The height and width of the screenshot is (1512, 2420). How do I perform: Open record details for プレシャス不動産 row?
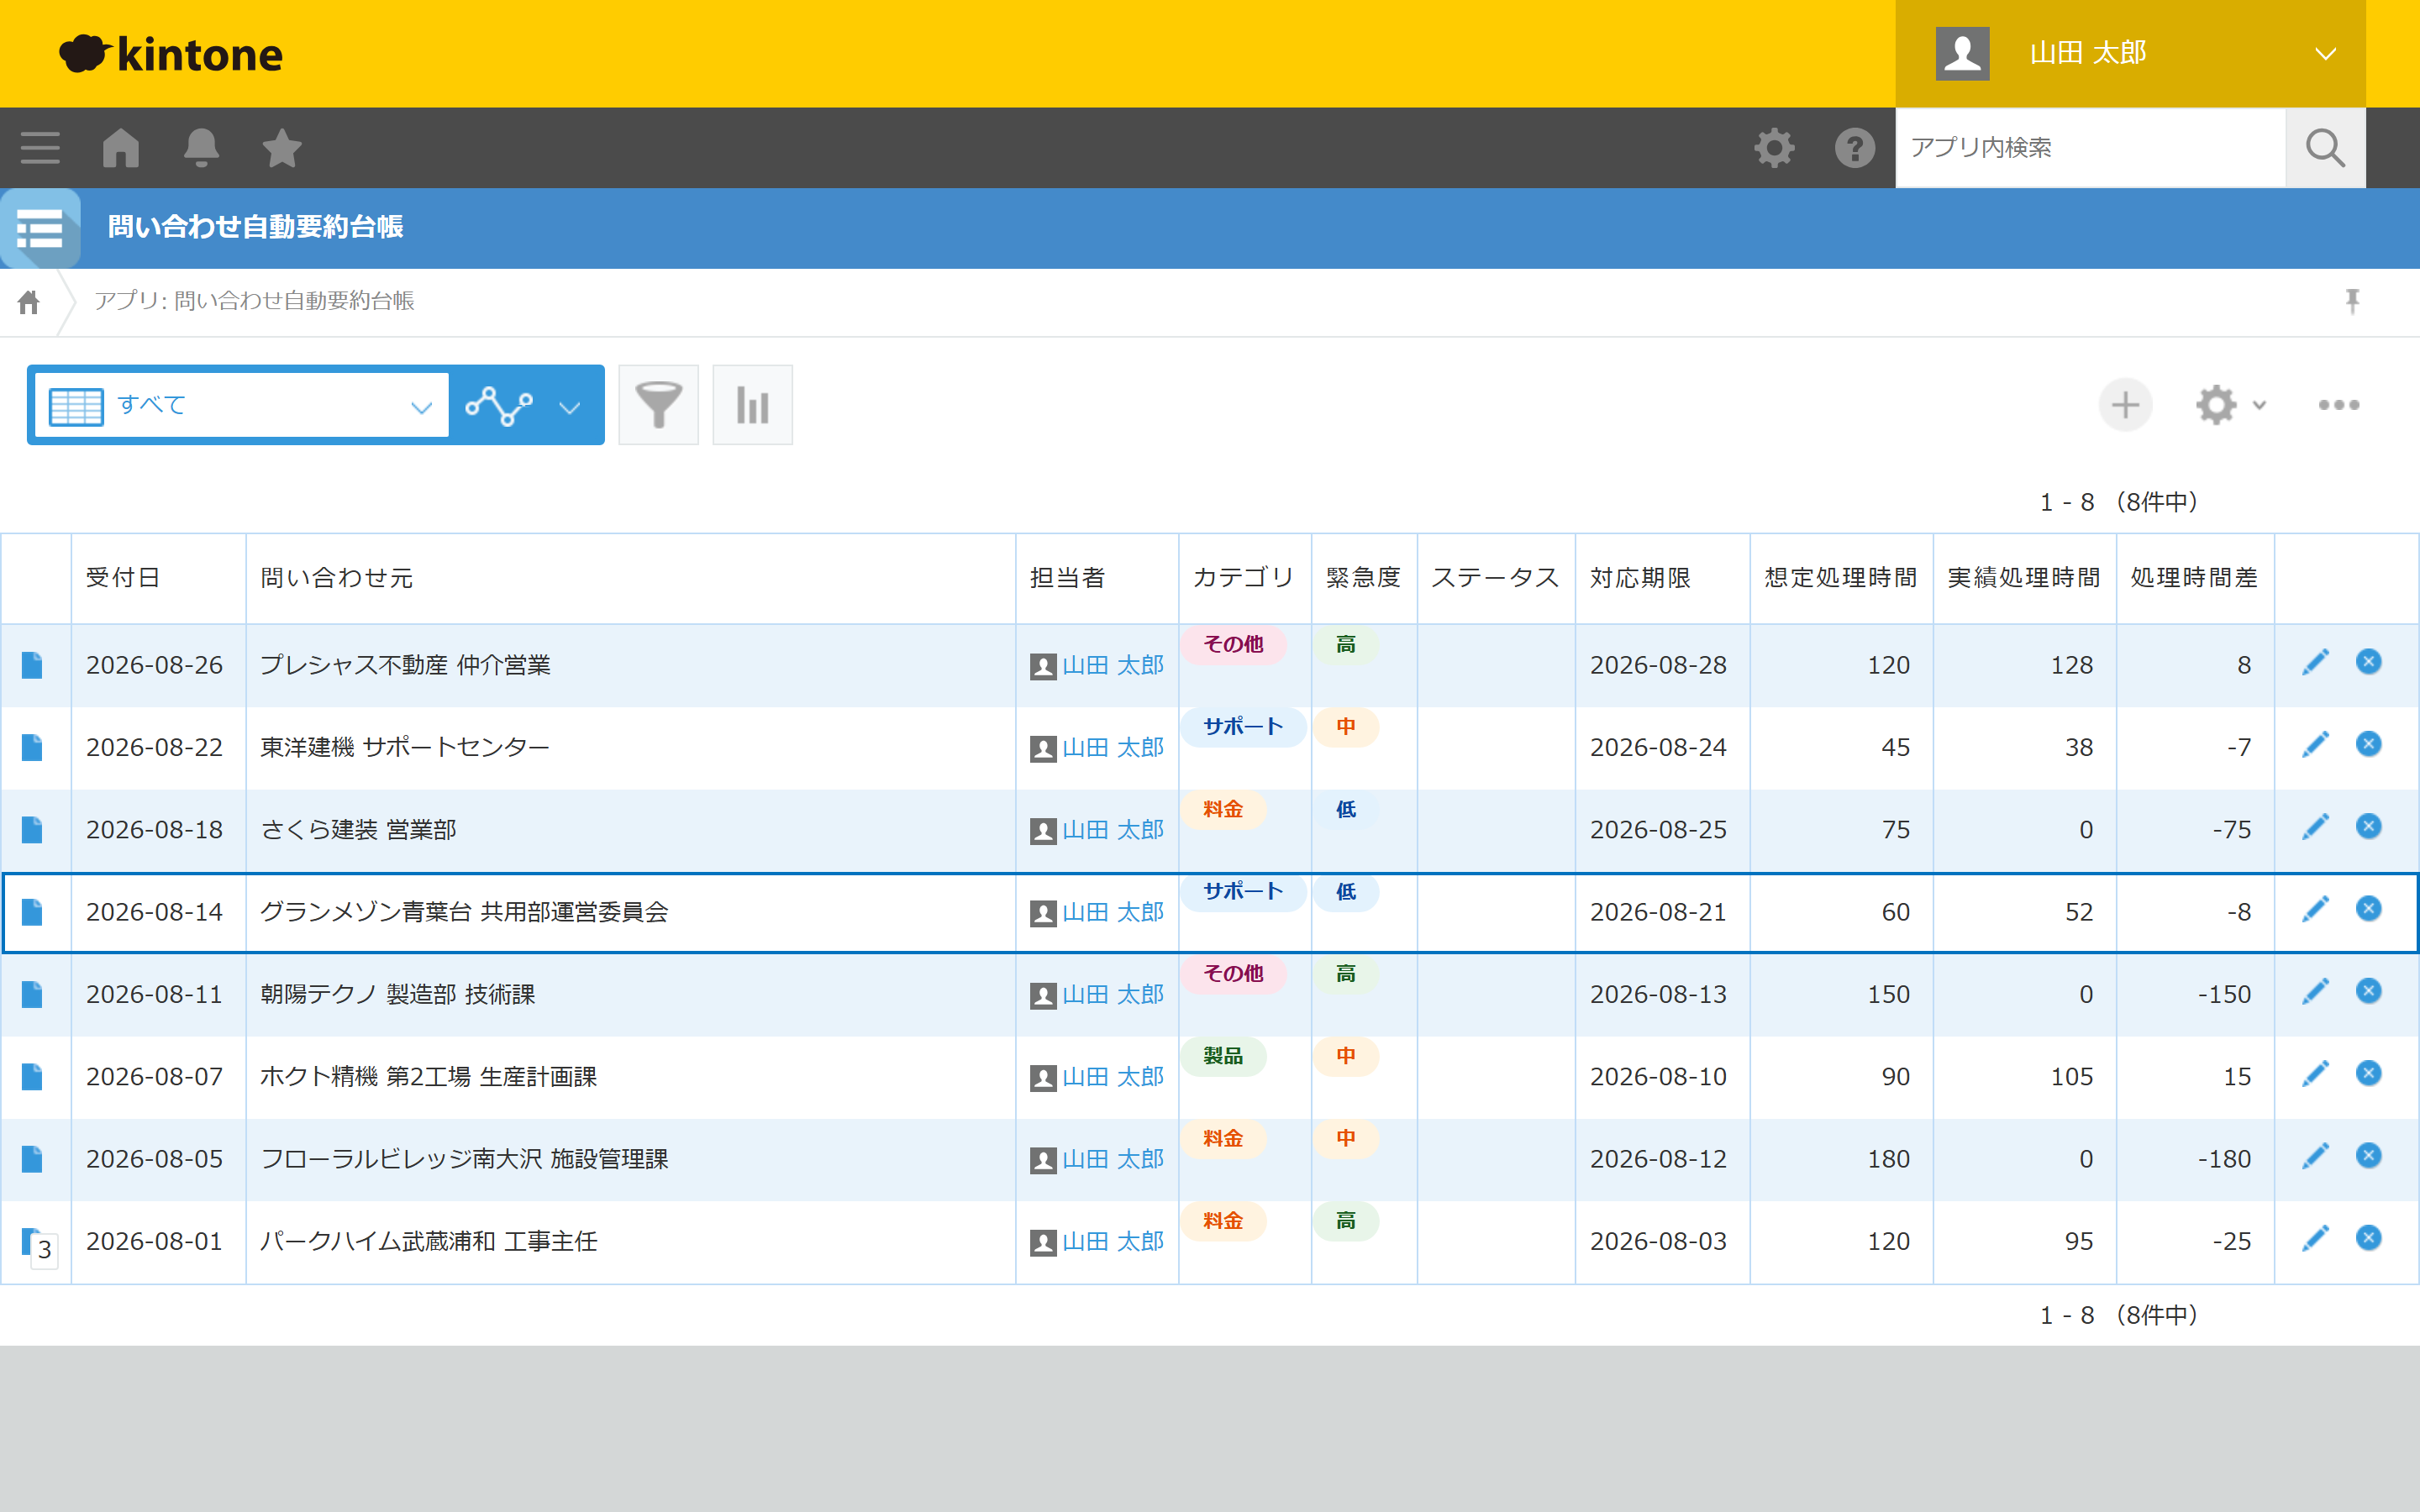(32, 665)
